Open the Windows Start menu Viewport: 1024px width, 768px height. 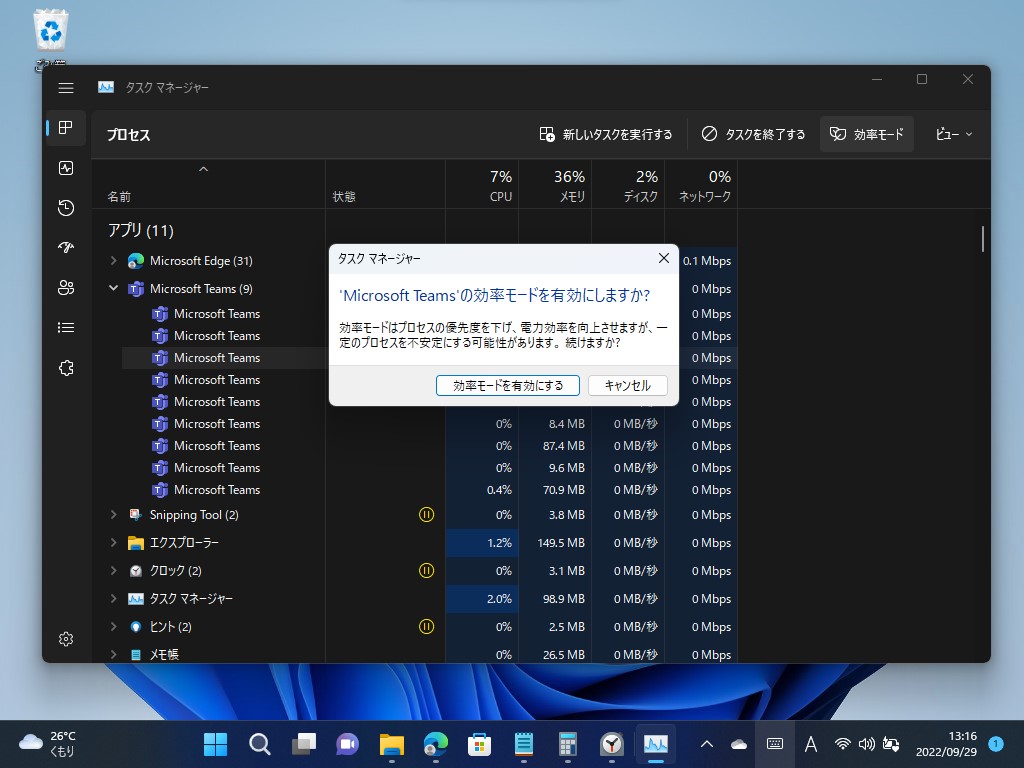coord(215,744)
